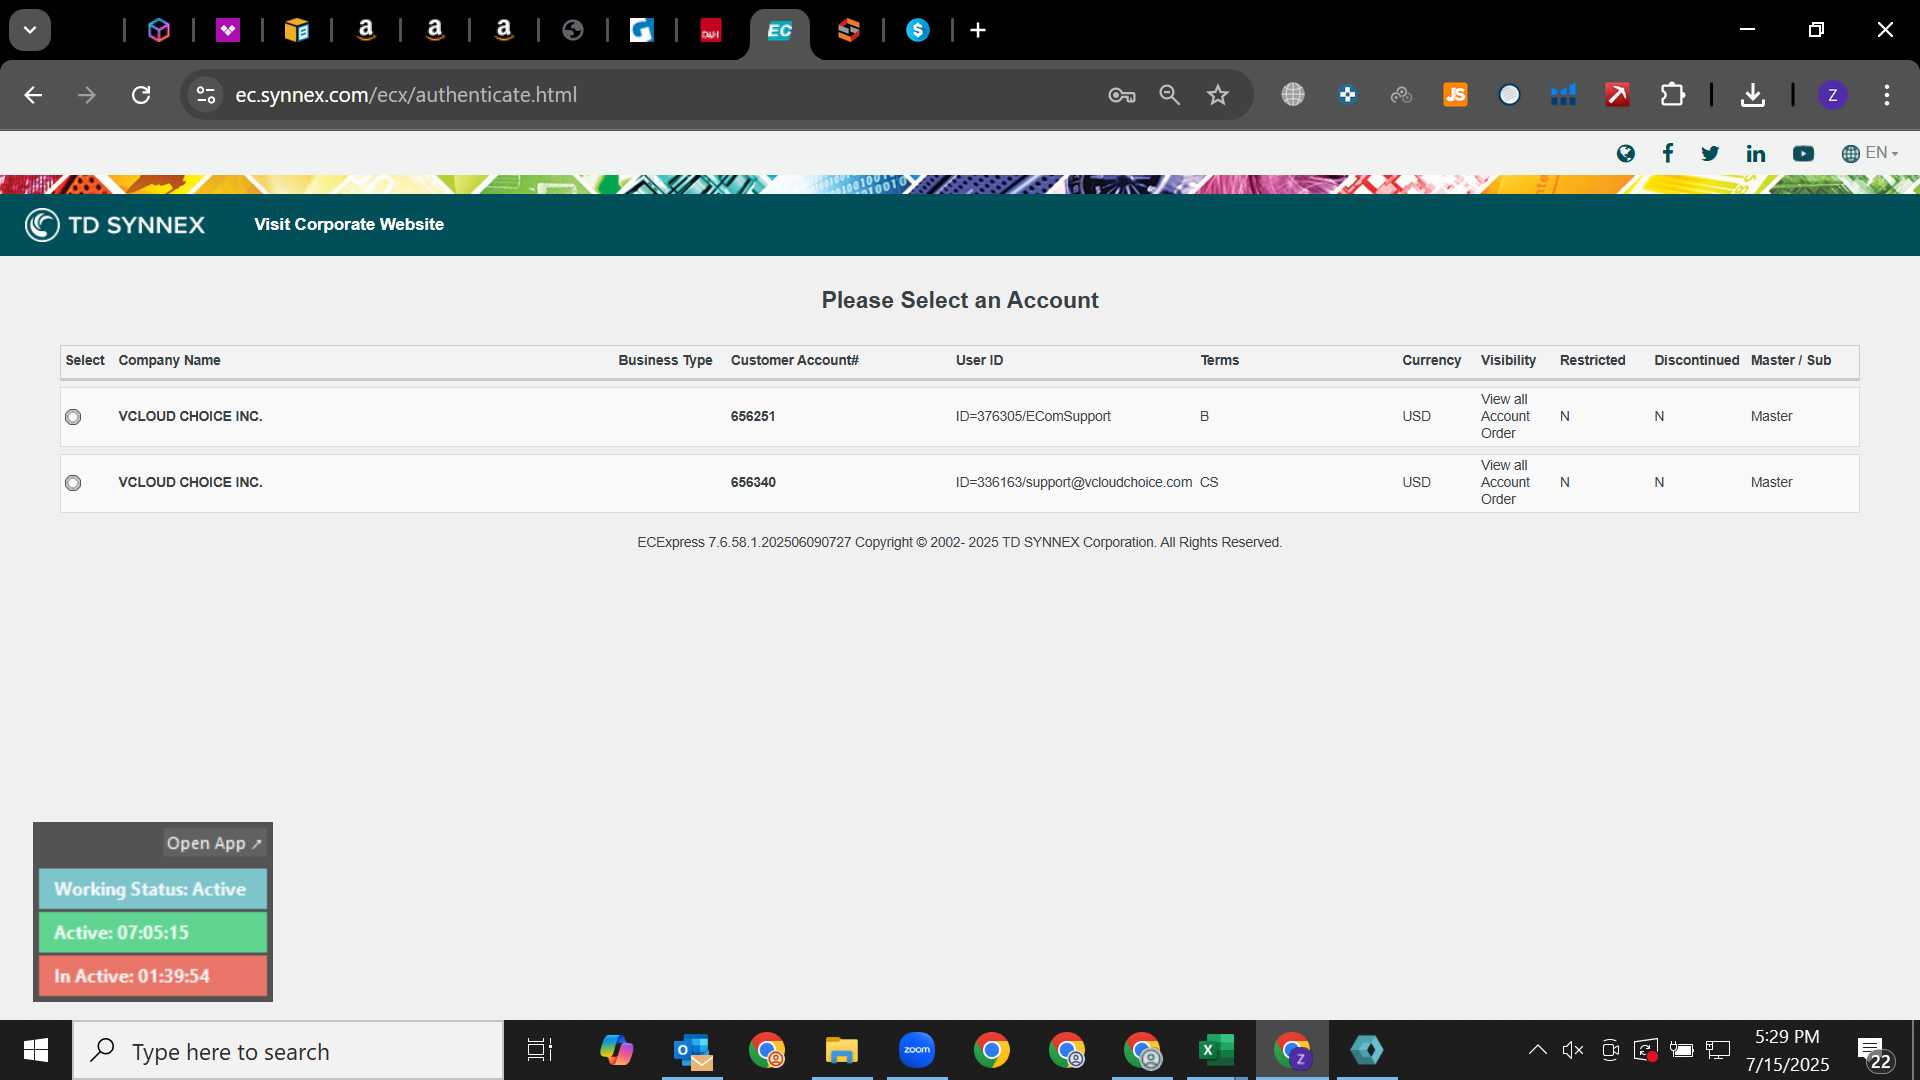This screenshot has width=1920, height=1080.
Task: Open the EN language dropdown
Action: click(1870, 153)
